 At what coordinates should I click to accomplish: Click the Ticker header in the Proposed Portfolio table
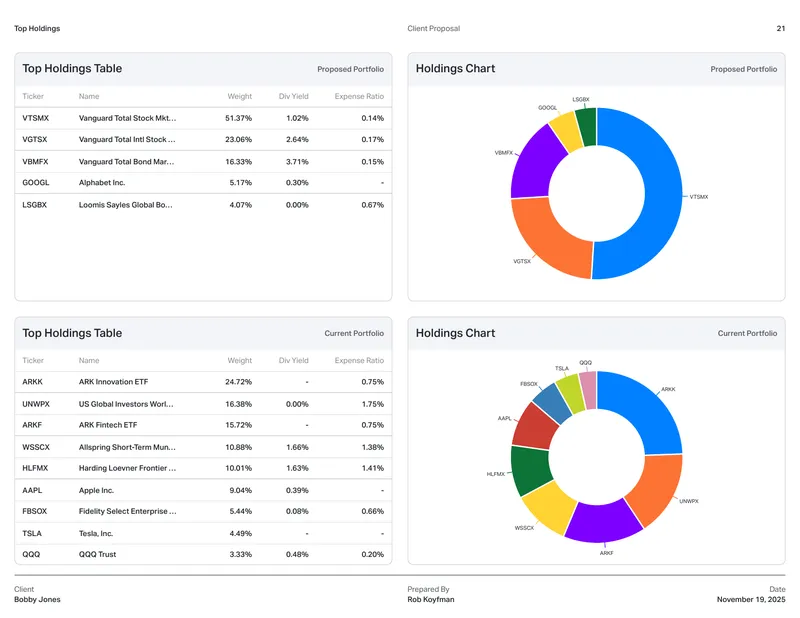point(33,96)
